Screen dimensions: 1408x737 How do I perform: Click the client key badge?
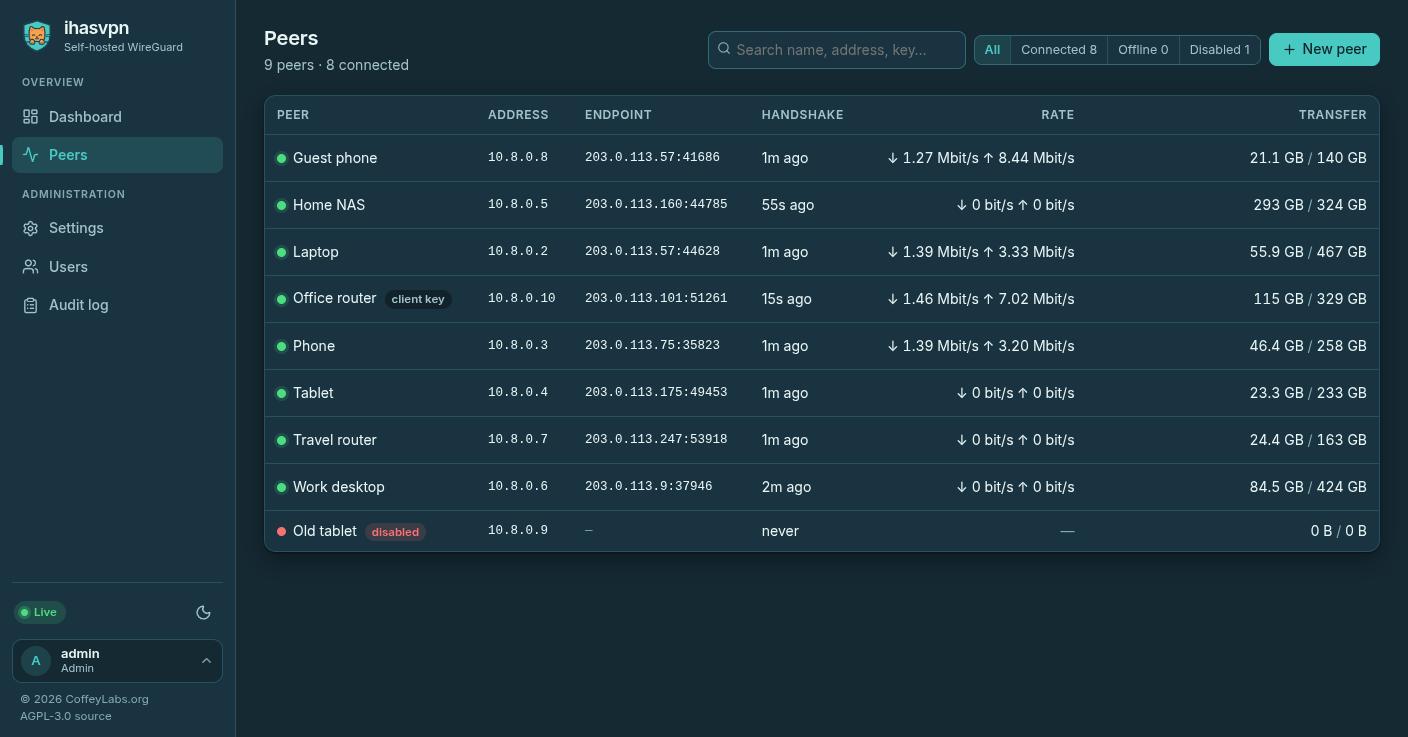point(418,299)
